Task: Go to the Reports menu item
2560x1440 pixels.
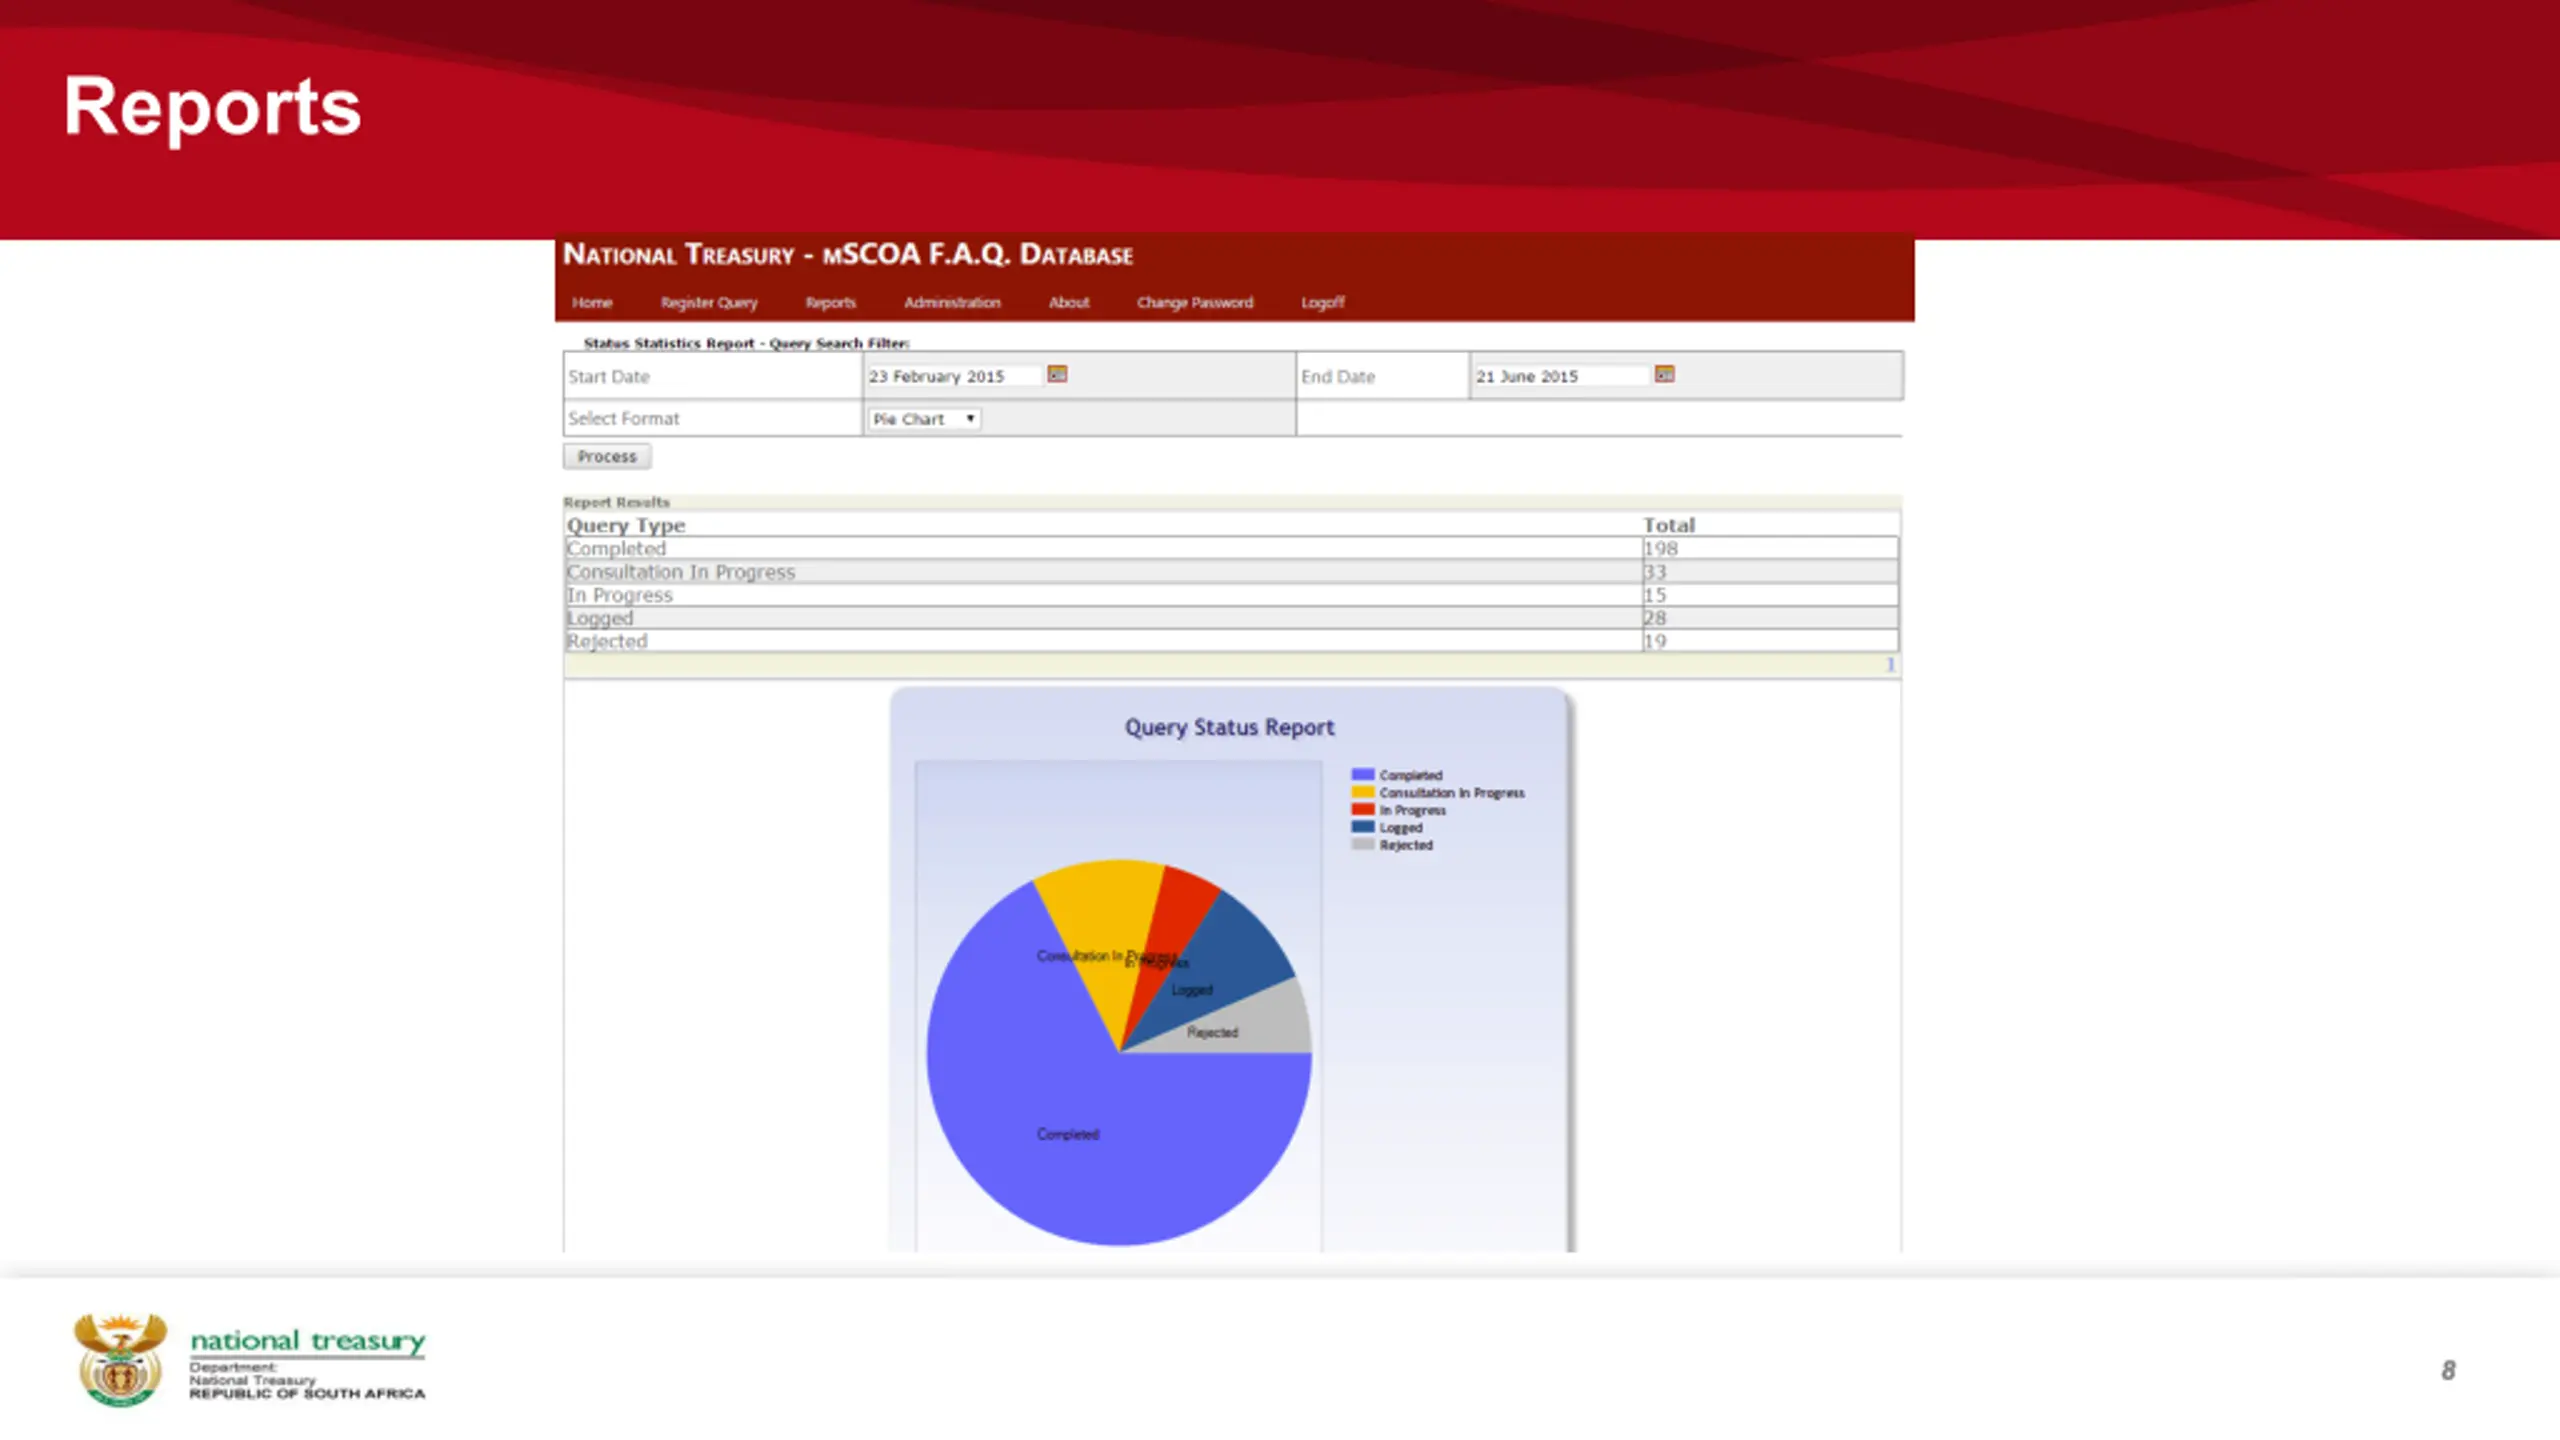Action: [x=831, y=302]
